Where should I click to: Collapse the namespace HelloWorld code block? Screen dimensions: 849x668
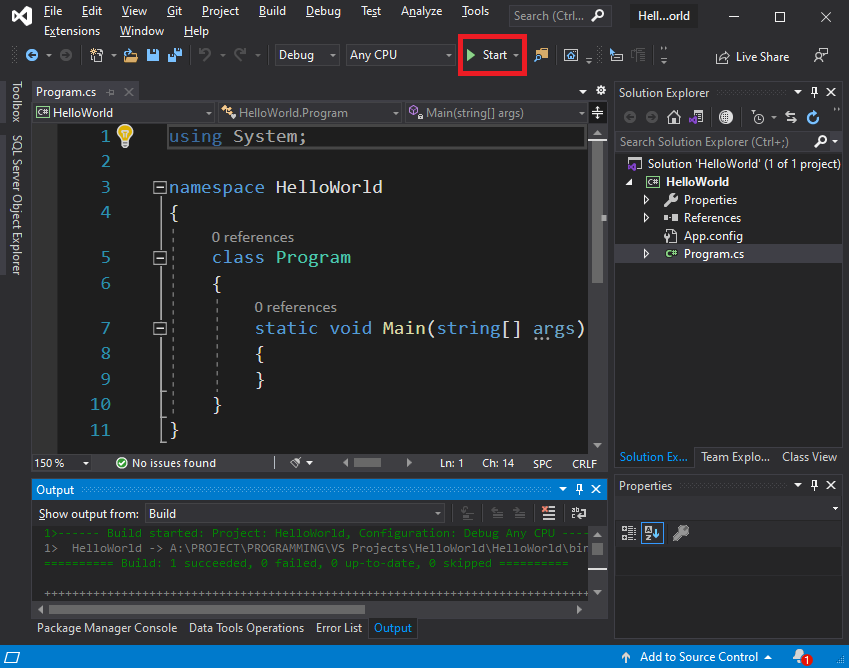pos(158,187)
